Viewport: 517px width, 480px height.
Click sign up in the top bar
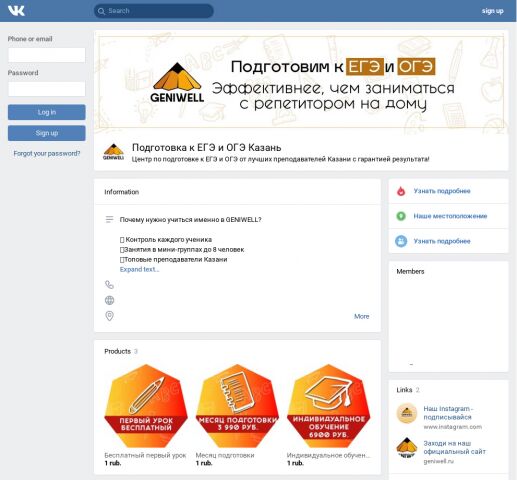point(492,11)
